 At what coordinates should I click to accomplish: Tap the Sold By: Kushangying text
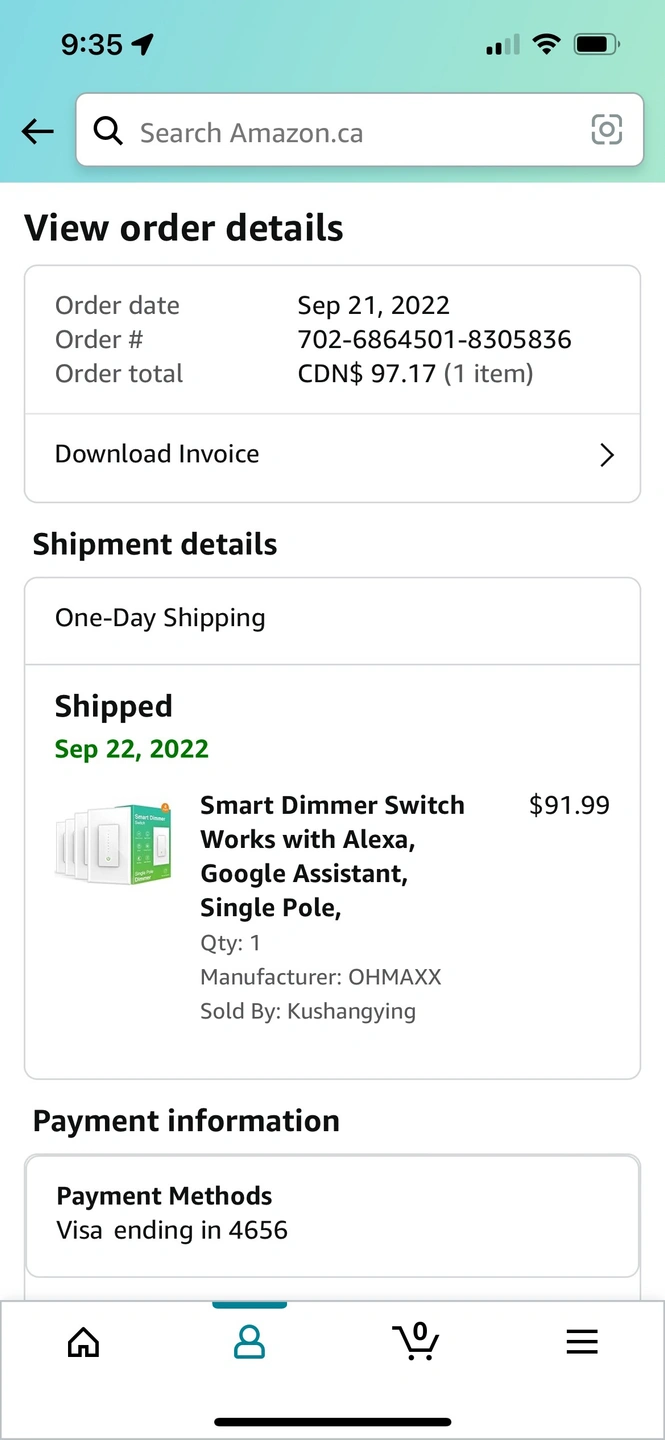point(308,1011)
